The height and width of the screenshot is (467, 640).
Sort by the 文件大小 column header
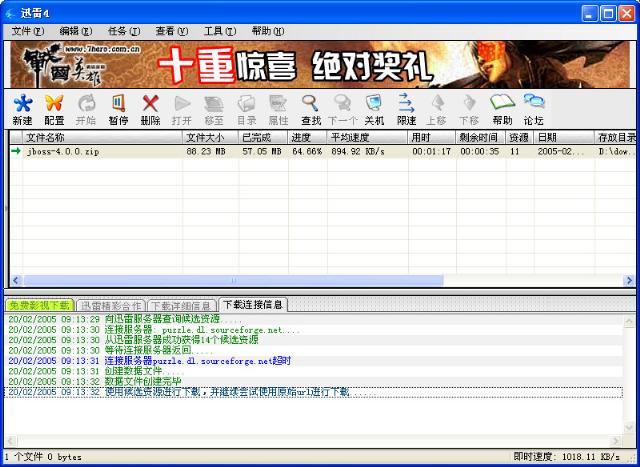(x=210, y=137)
